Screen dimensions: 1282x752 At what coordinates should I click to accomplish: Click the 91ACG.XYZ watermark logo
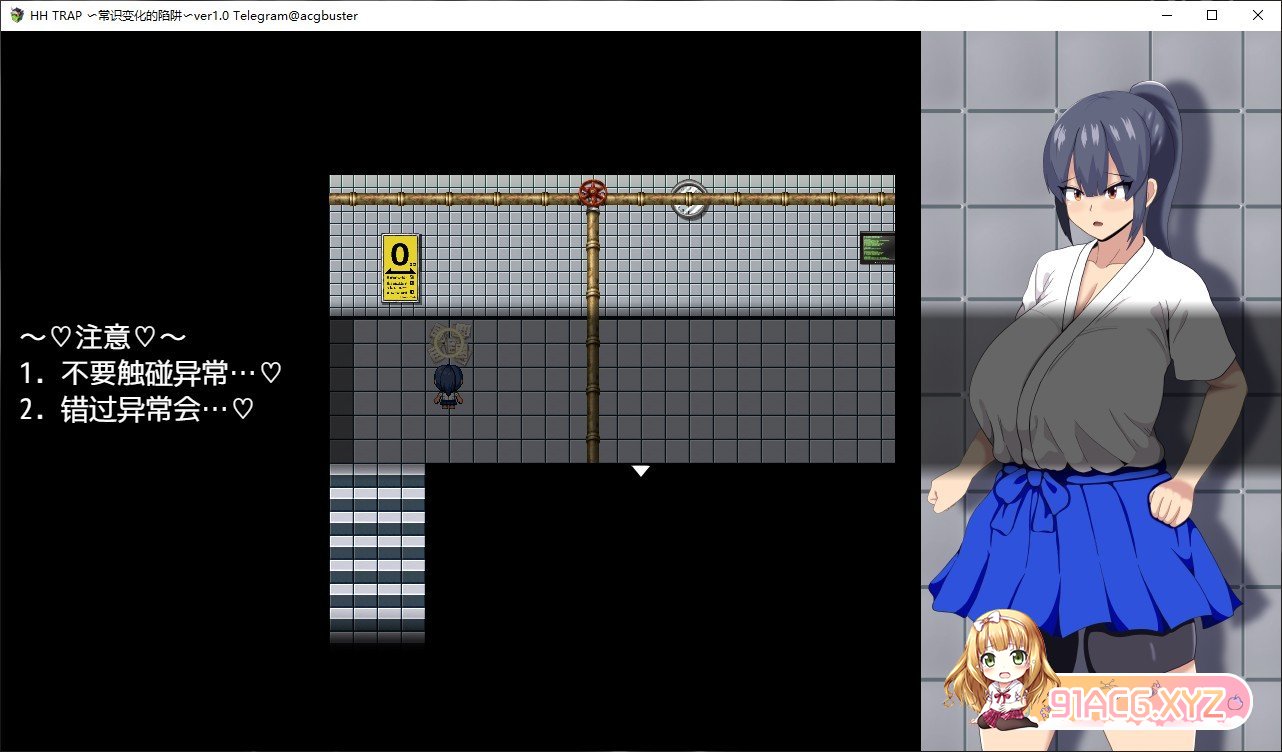tap(1150, 704)
